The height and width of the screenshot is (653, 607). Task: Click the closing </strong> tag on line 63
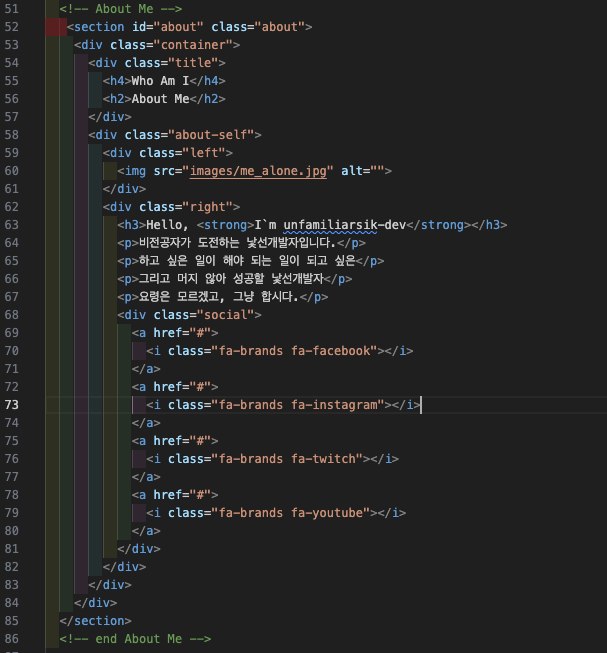(438, 225)
